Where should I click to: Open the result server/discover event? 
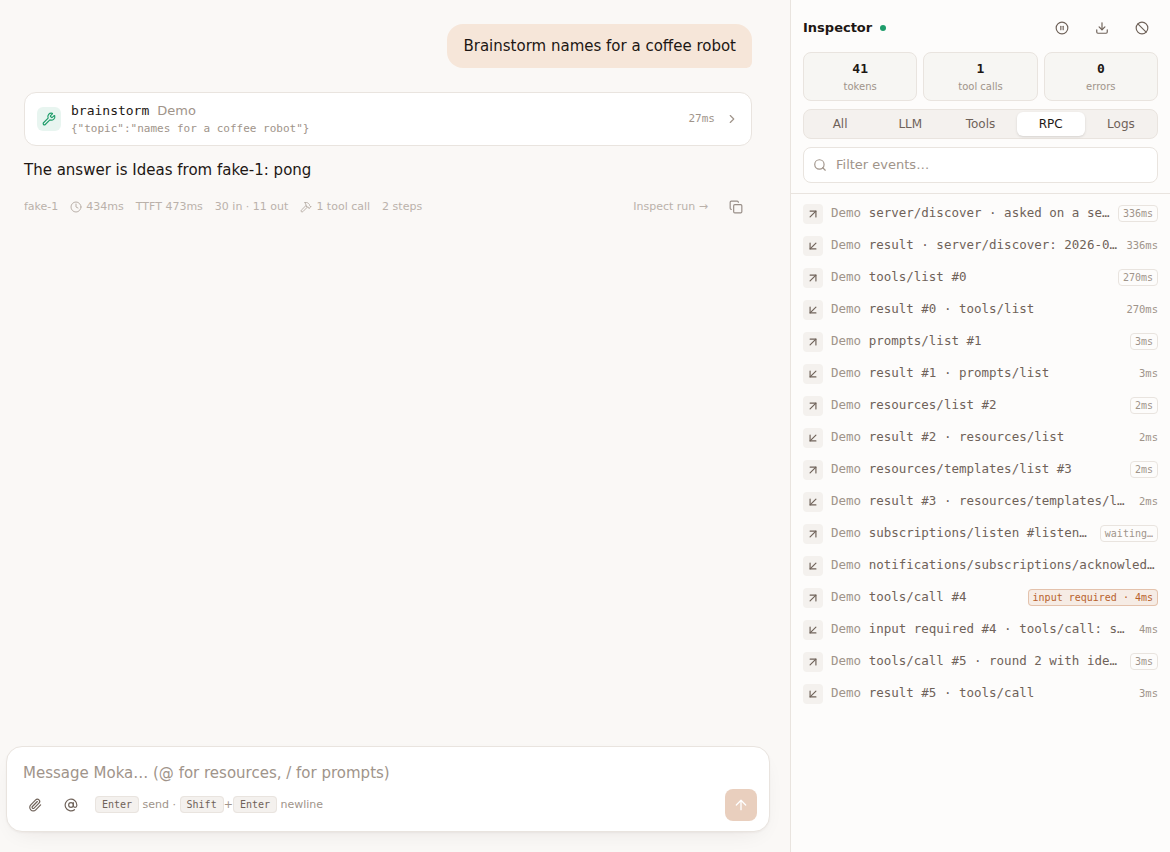coord(980,245)
